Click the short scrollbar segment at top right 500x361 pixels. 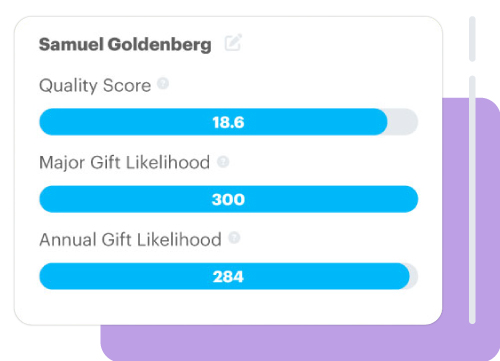coord(472,39)
